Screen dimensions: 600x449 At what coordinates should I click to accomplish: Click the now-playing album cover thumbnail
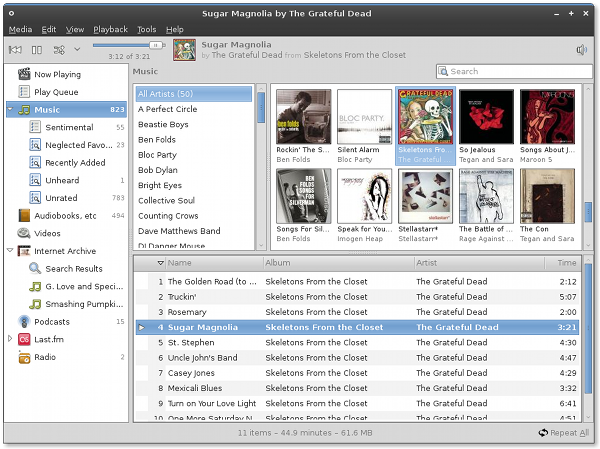click(184, 50)
